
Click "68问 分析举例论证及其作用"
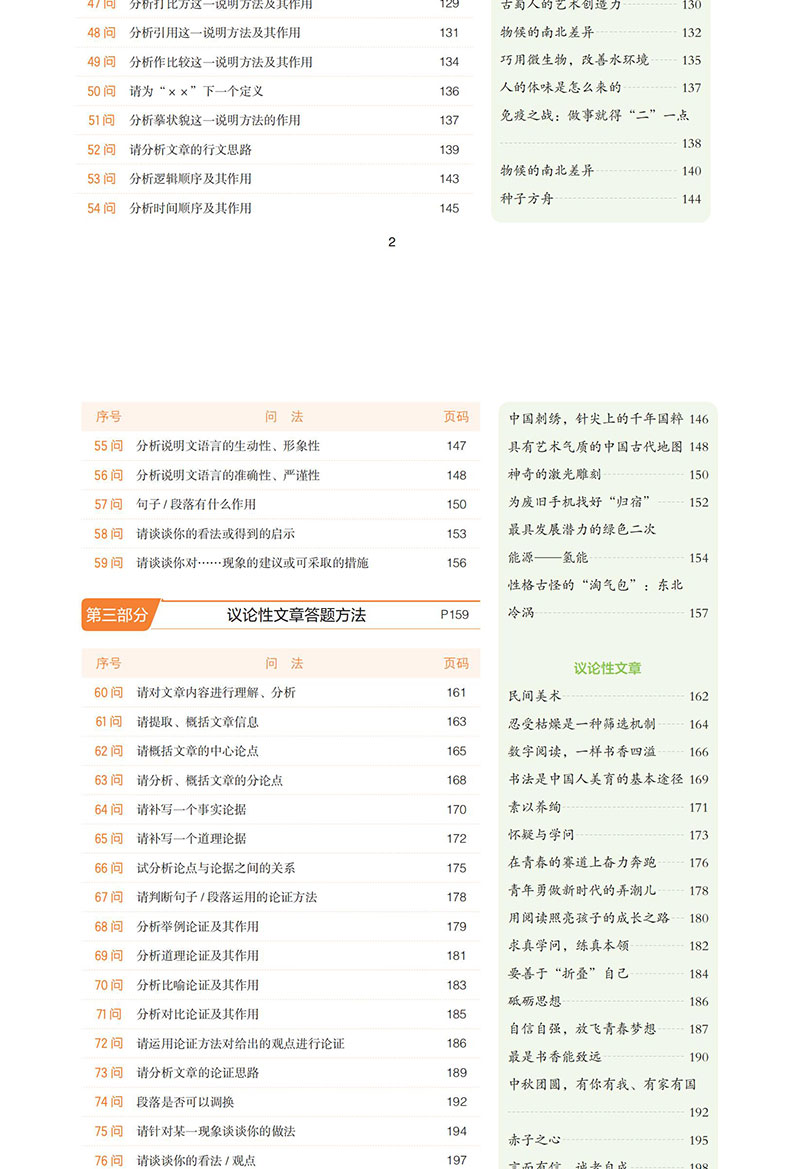(280, 927)
